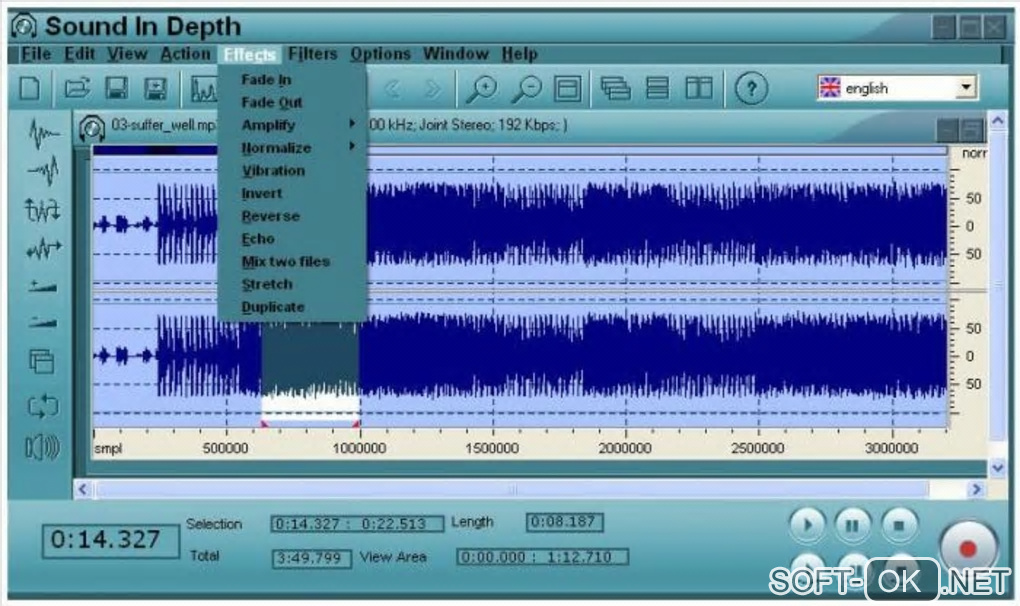The height and width of the screenshot is (606, 1020).
Task: Zoom in with the magnifier plus icon
Action: point(482,89)
